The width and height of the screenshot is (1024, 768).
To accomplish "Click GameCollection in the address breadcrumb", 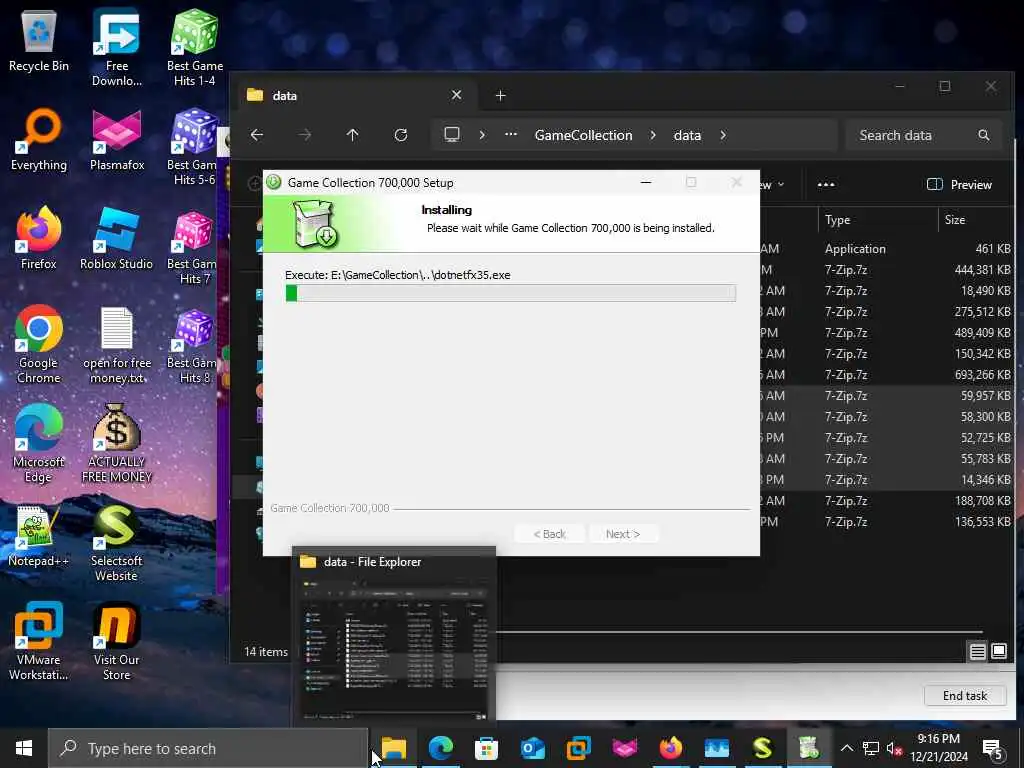I will click(x=583, y=135).
